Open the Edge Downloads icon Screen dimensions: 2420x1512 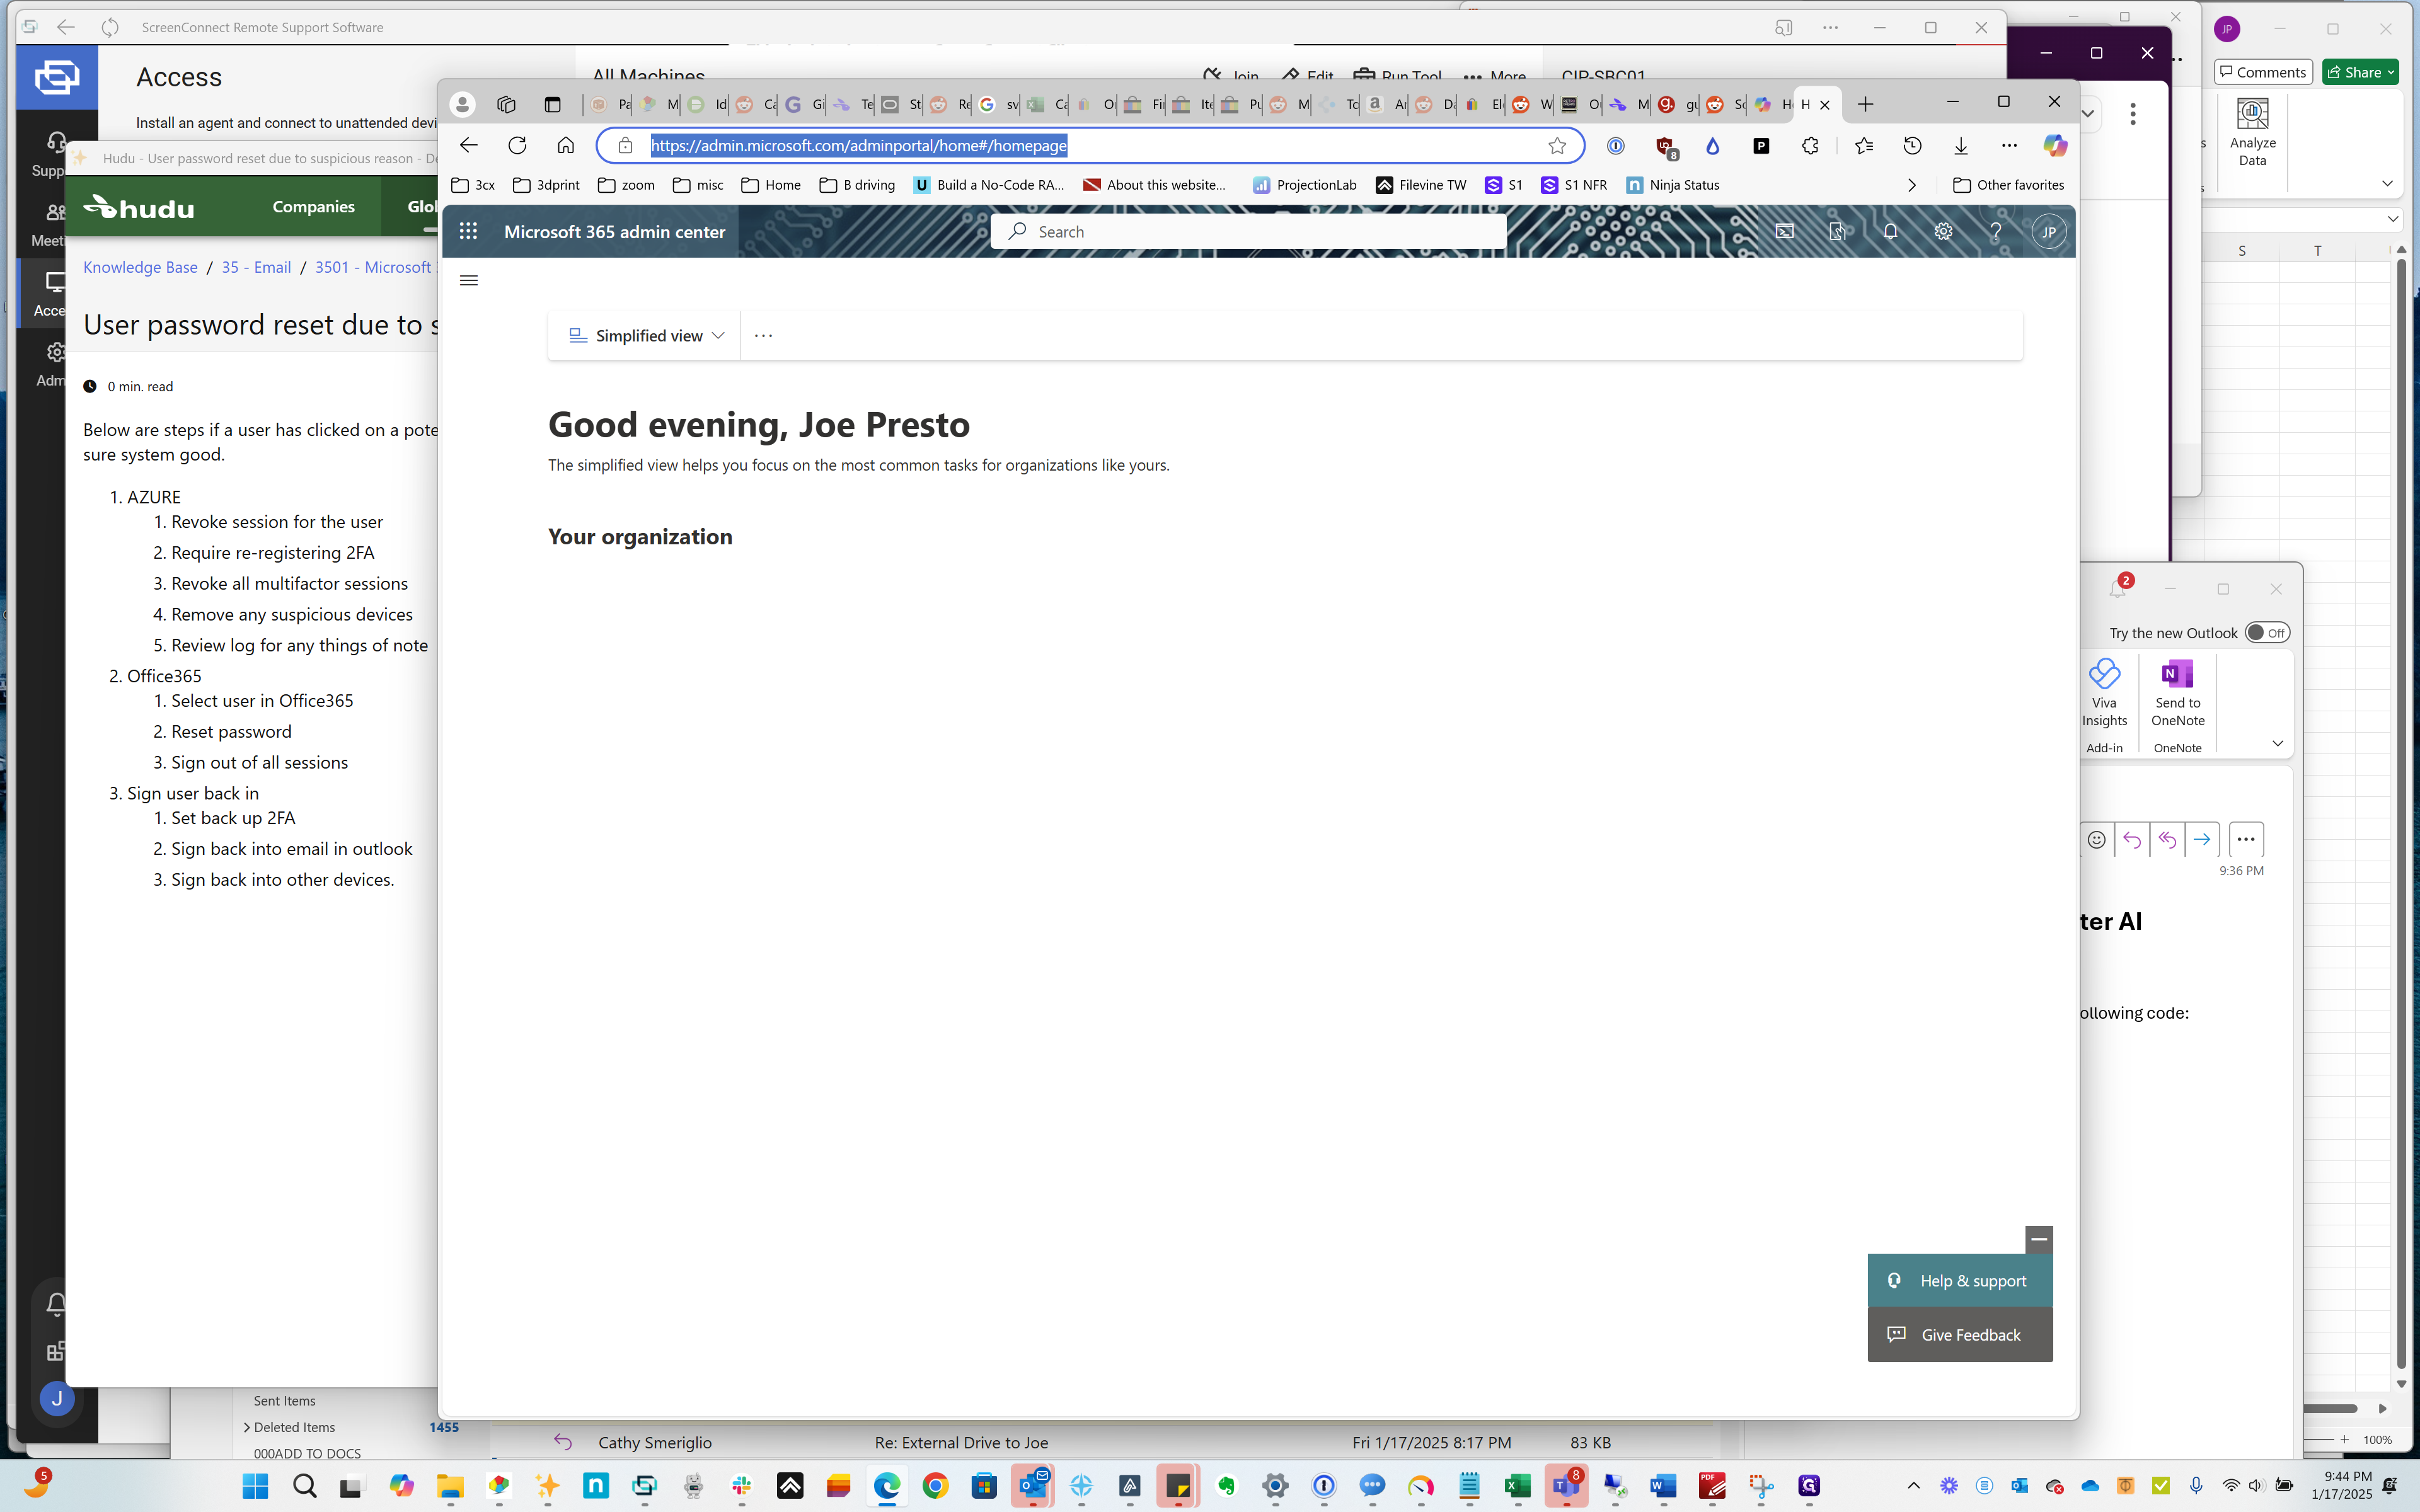click(1961, 146)
